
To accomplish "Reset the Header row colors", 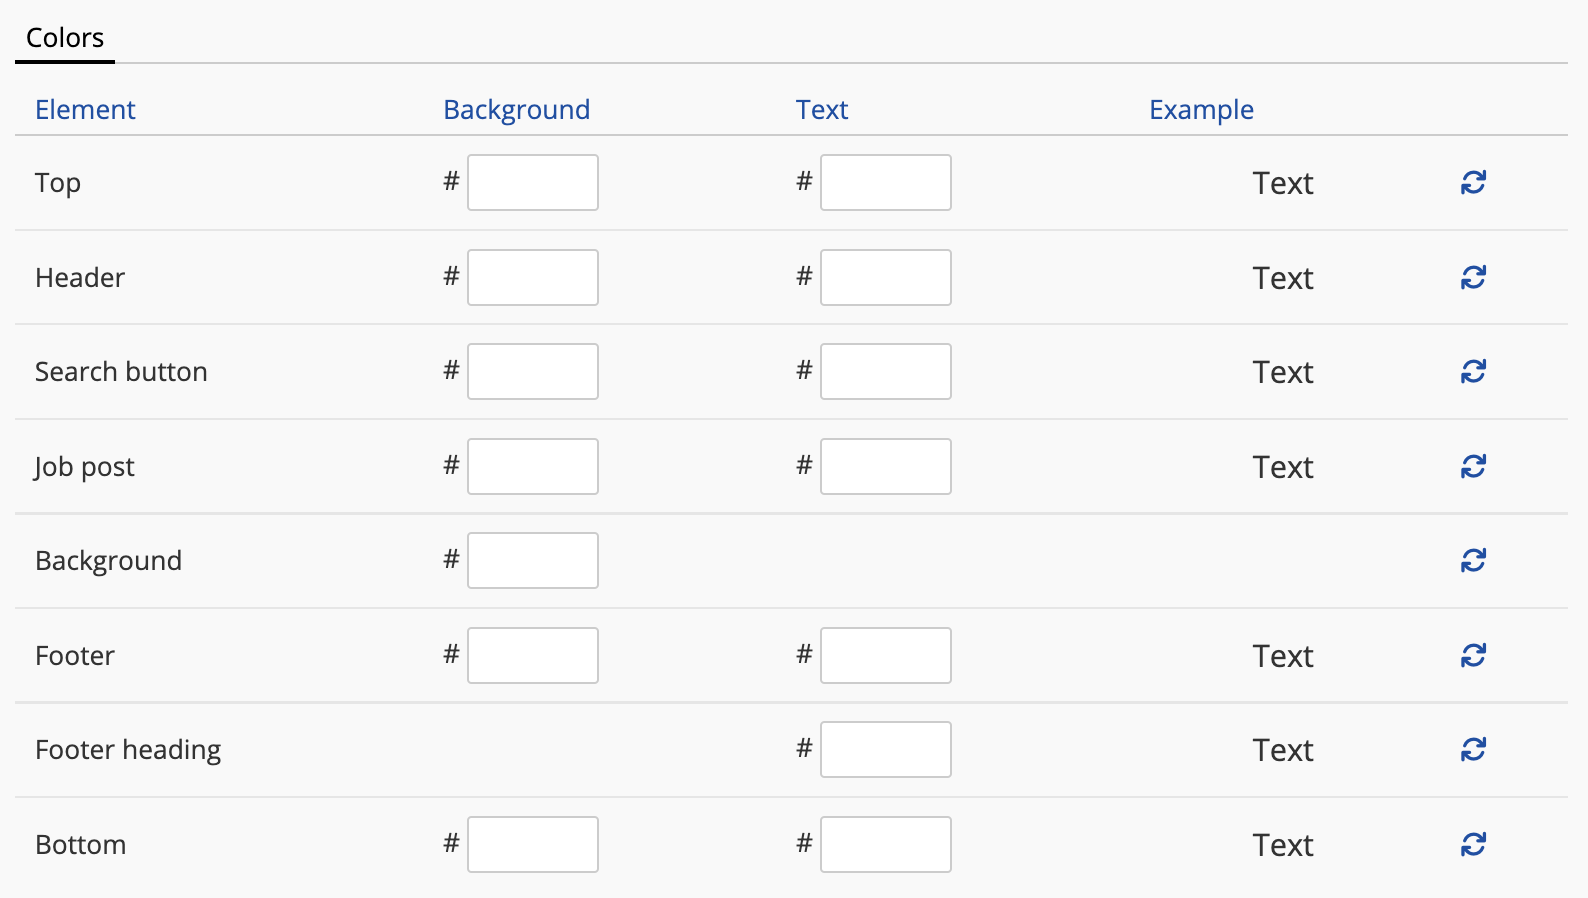I will click(1473, 277).
